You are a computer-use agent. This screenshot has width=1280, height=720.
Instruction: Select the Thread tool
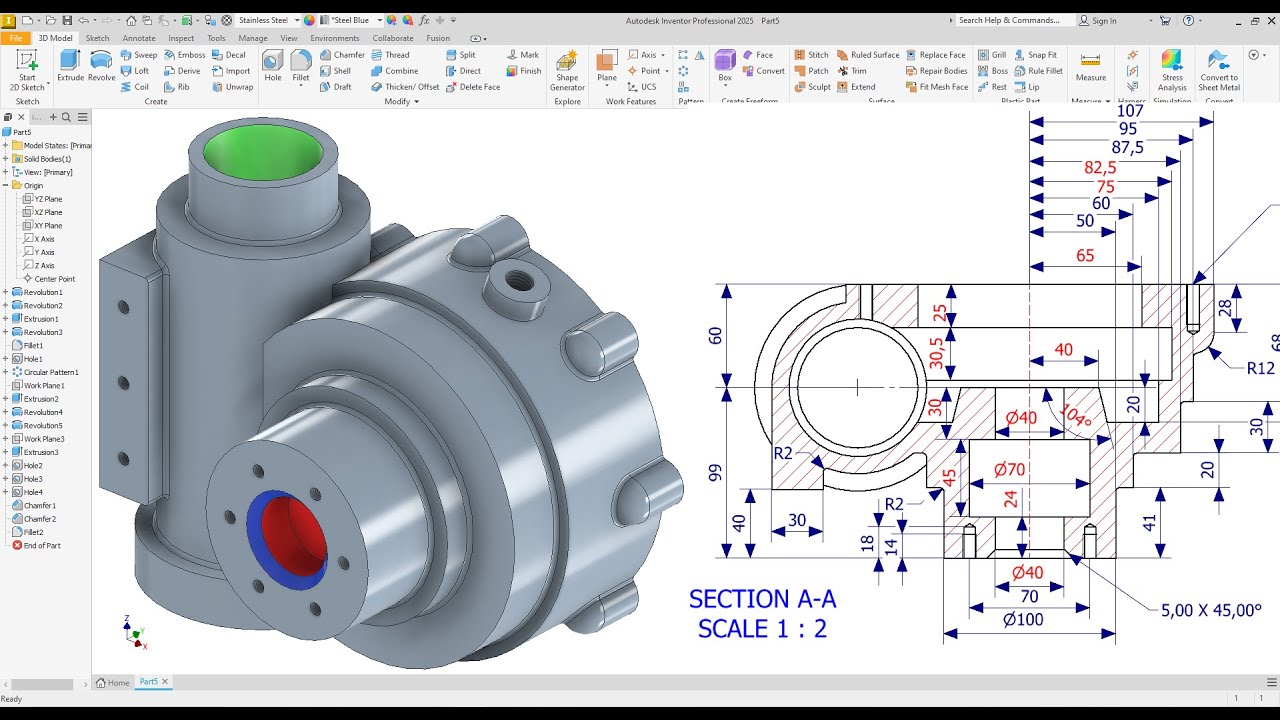[390, 55]
